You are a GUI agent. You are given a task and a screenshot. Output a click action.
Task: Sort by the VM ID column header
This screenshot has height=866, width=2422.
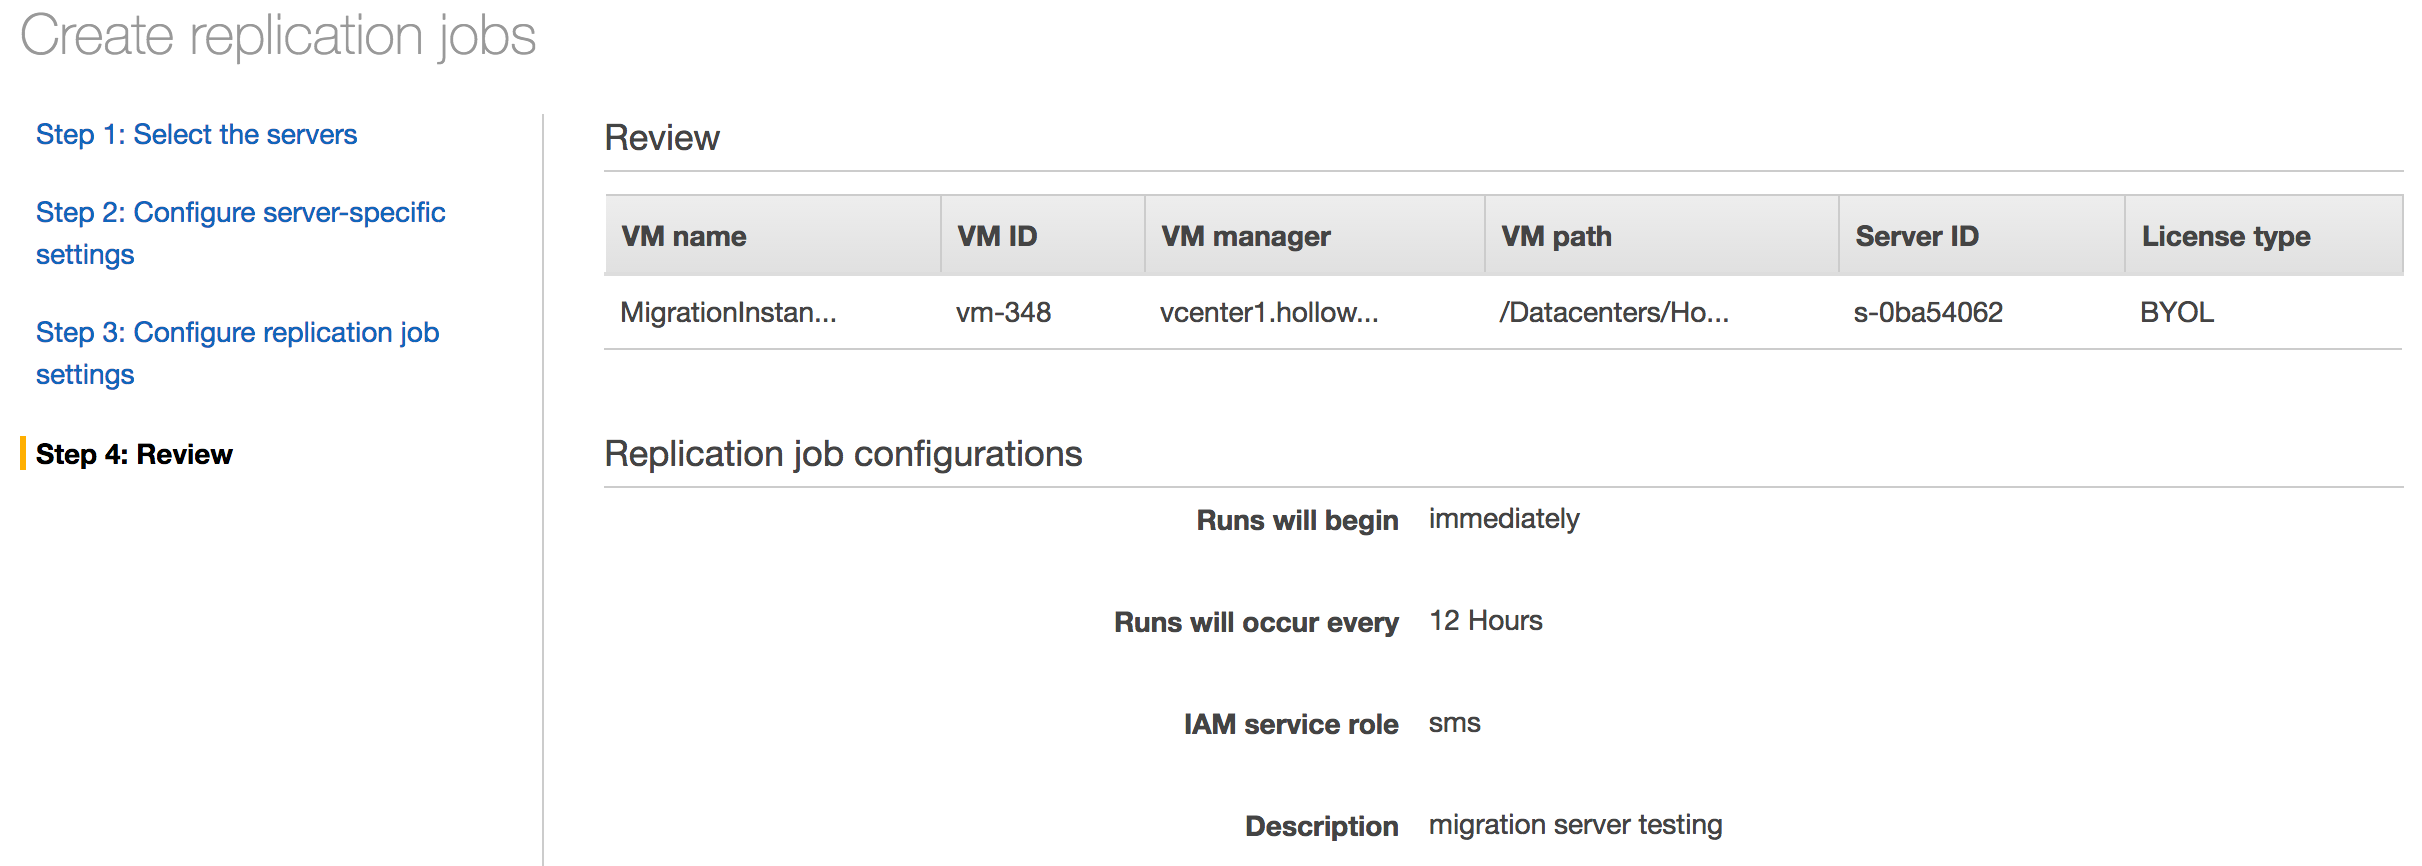pos(997,236)
